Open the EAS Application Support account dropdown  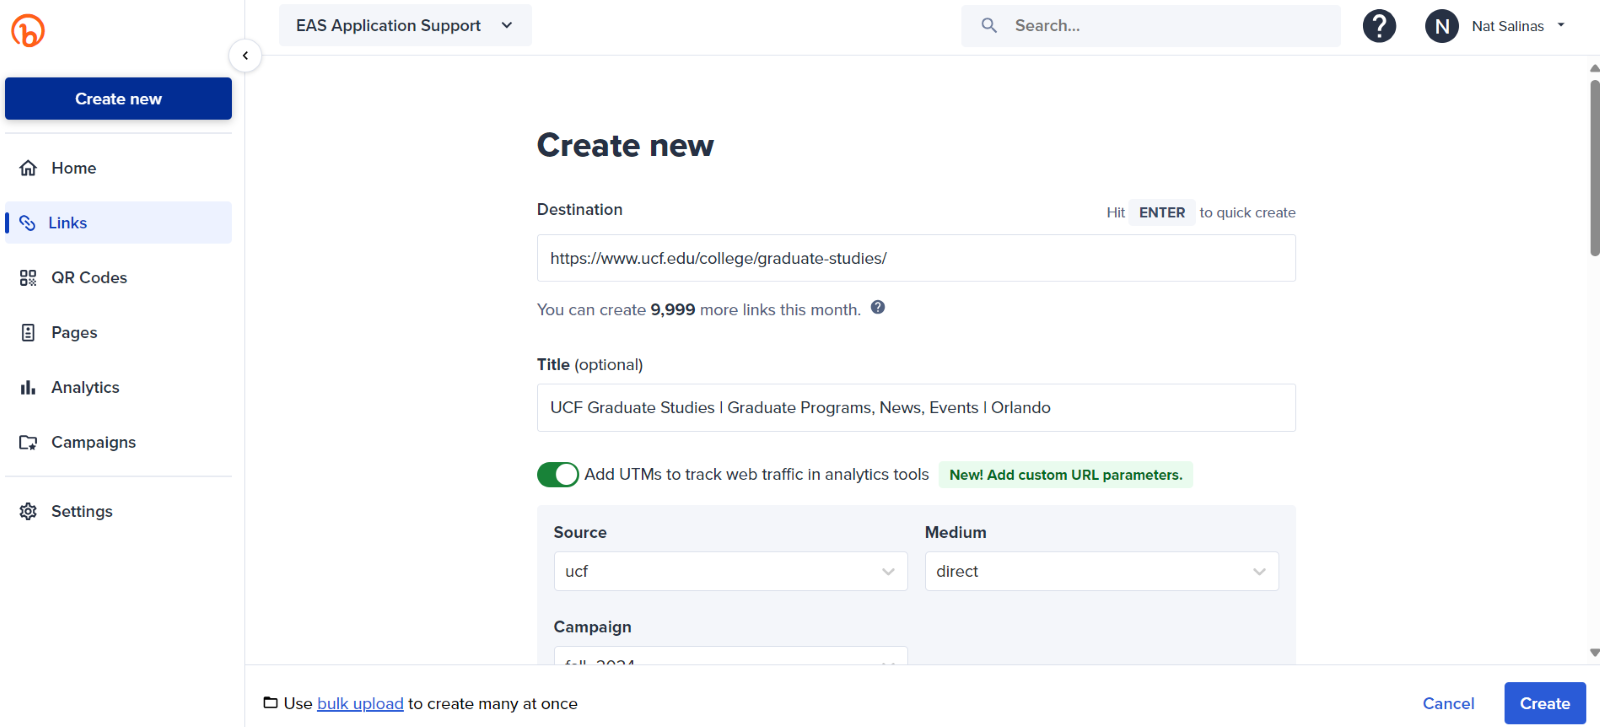(405, 25)
